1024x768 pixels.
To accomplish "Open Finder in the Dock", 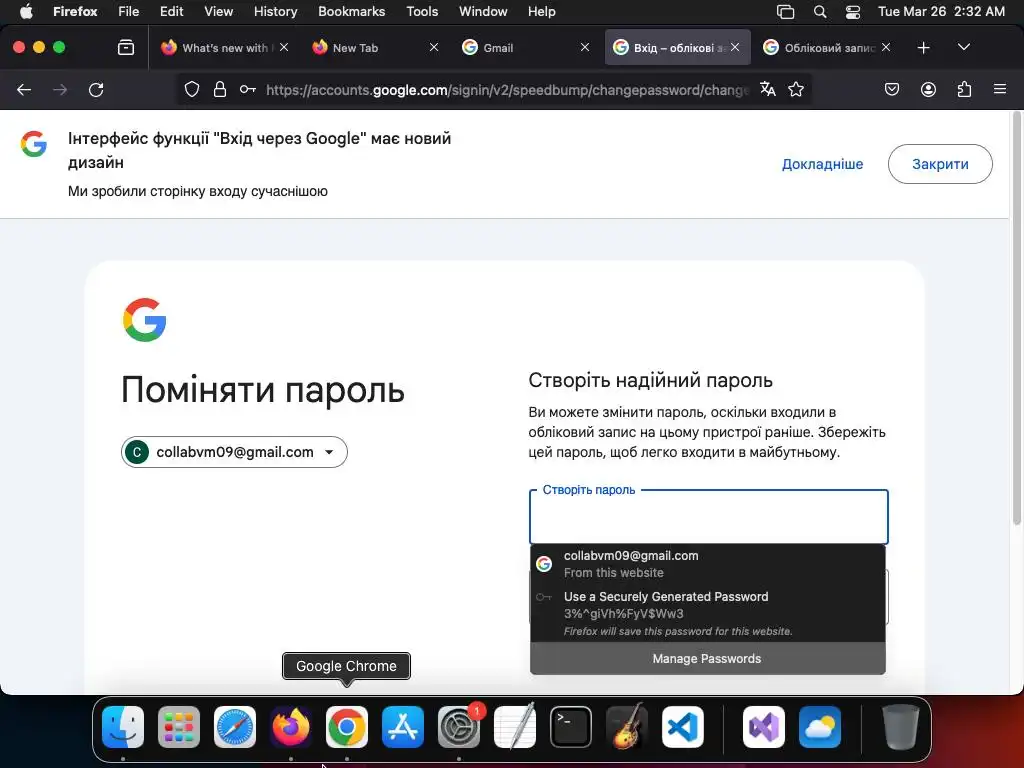I will (123, 726).
